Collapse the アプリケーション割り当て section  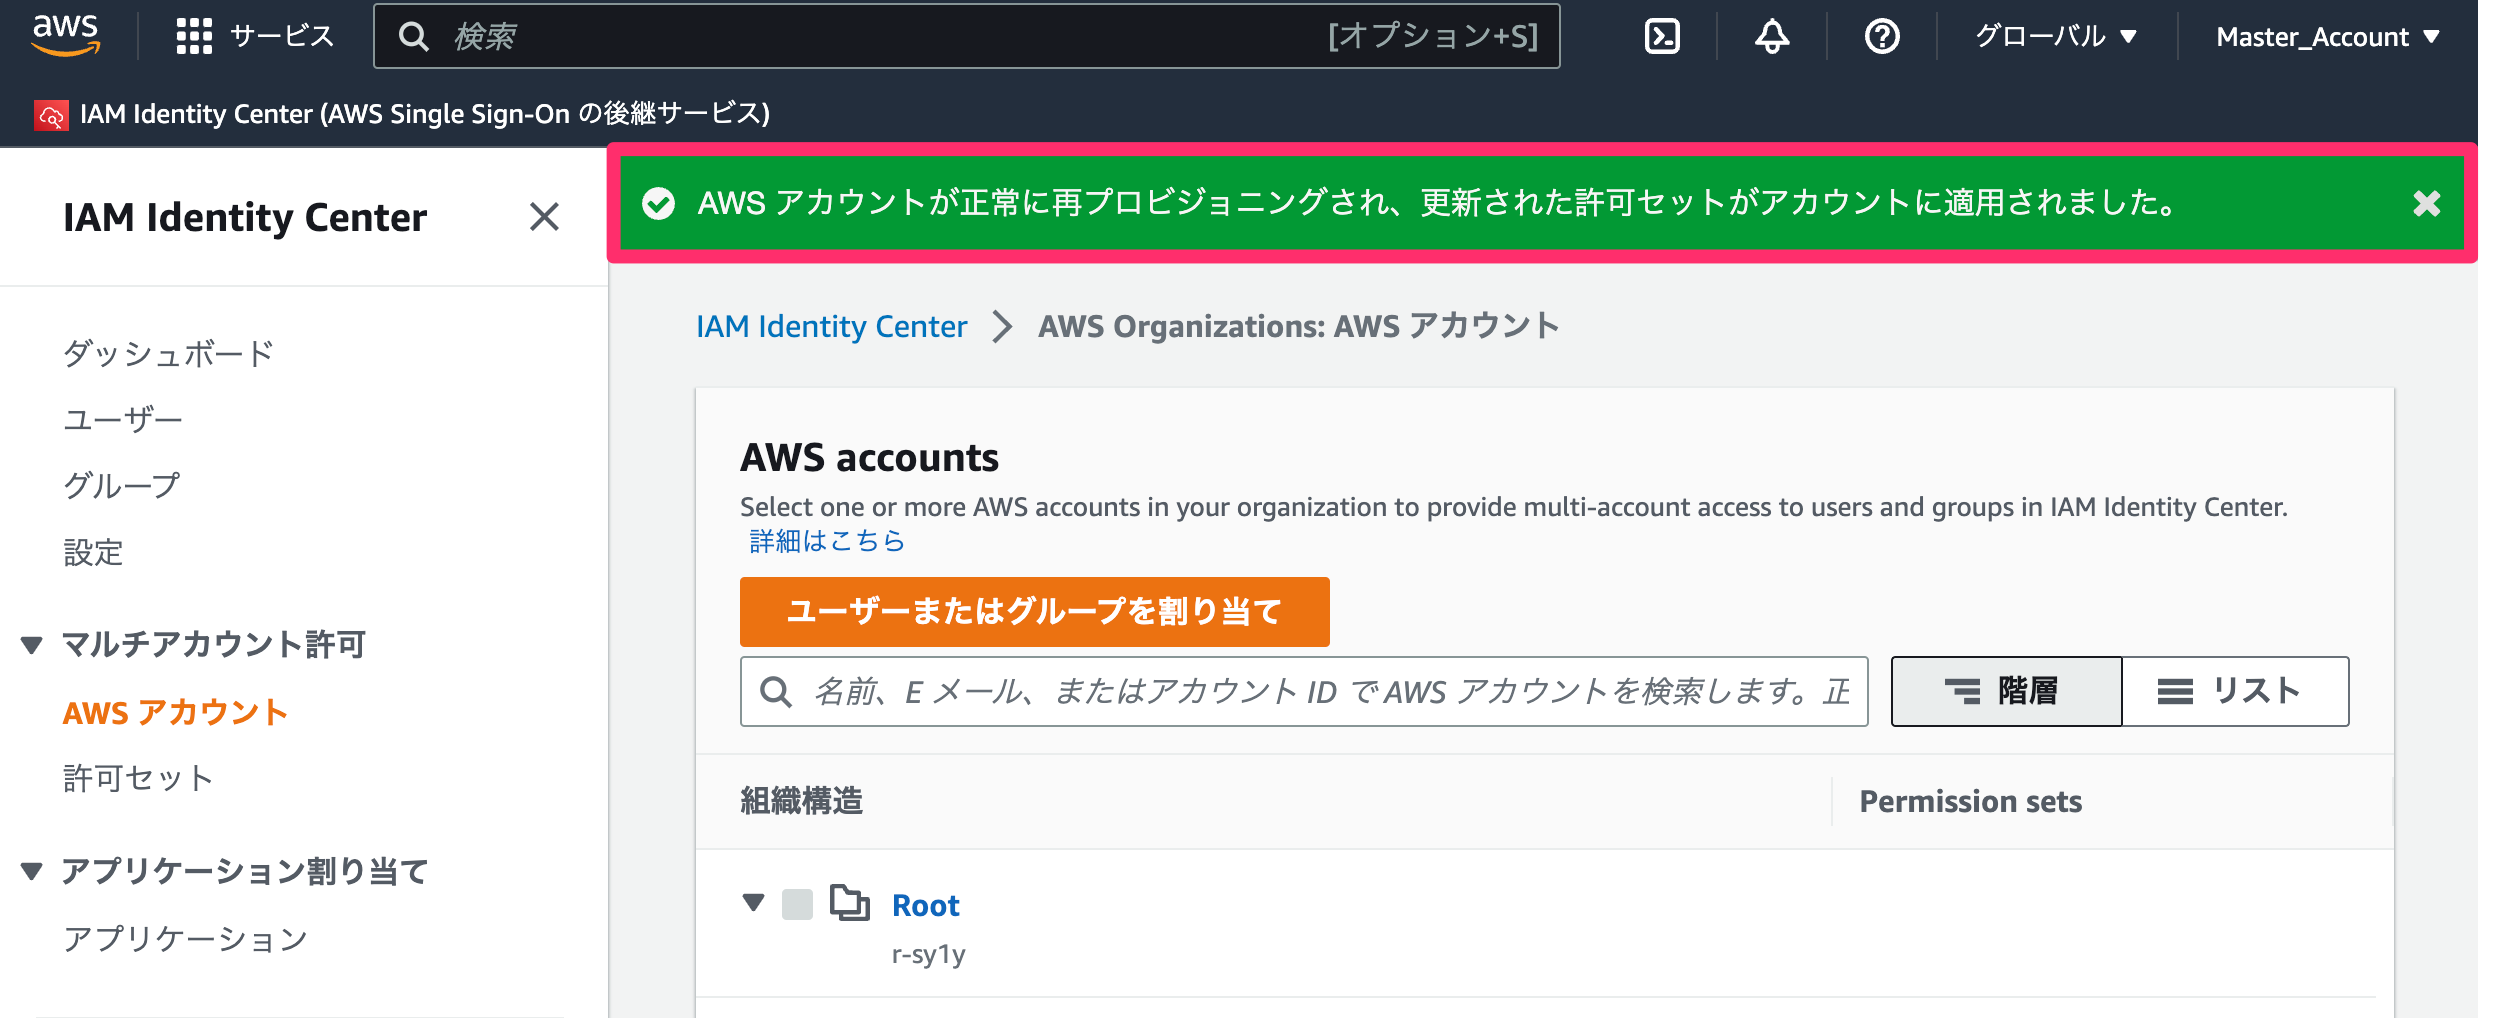(x=32, y=871)
